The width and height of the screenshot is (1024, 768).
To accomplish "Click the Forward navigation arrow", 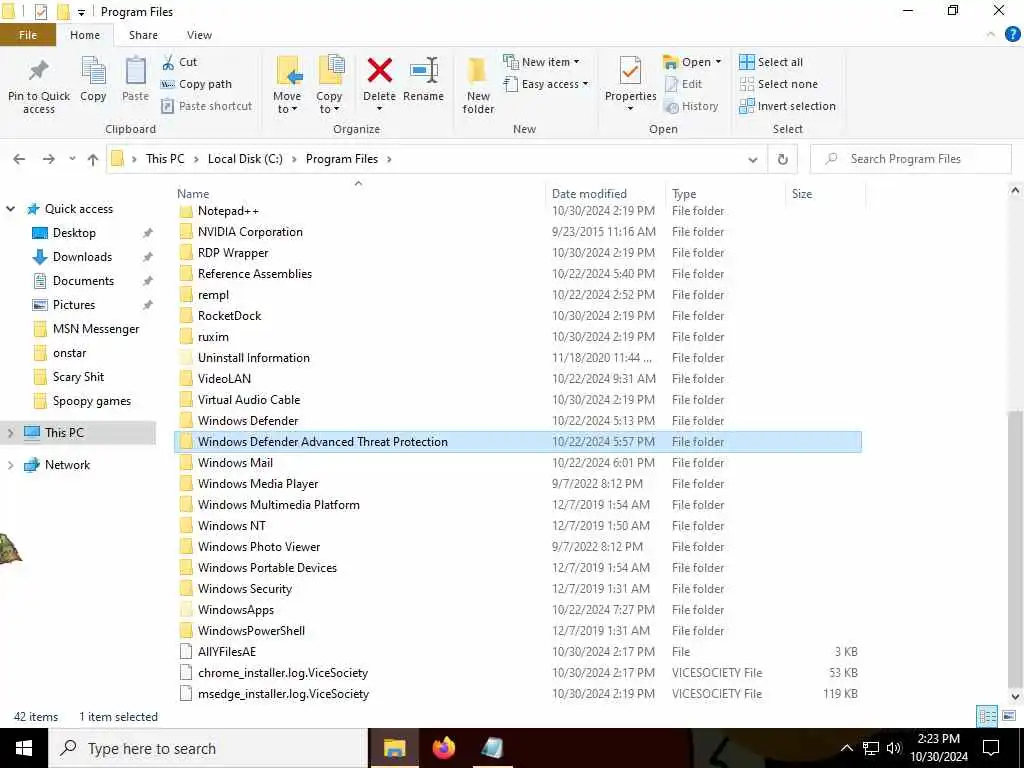I will pyautogui.click(x=48, y=159).
